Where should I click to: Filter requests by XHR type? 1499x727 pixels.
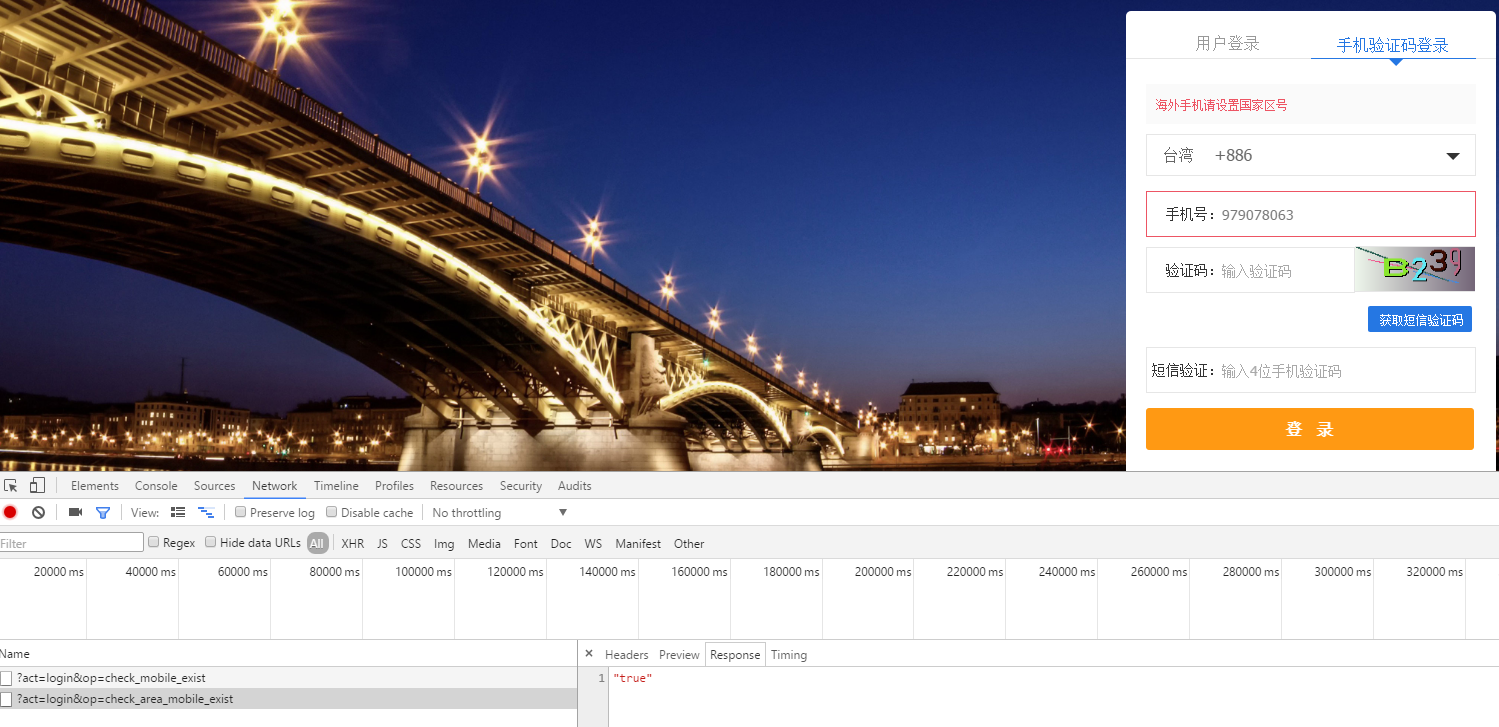coord(352,544)
